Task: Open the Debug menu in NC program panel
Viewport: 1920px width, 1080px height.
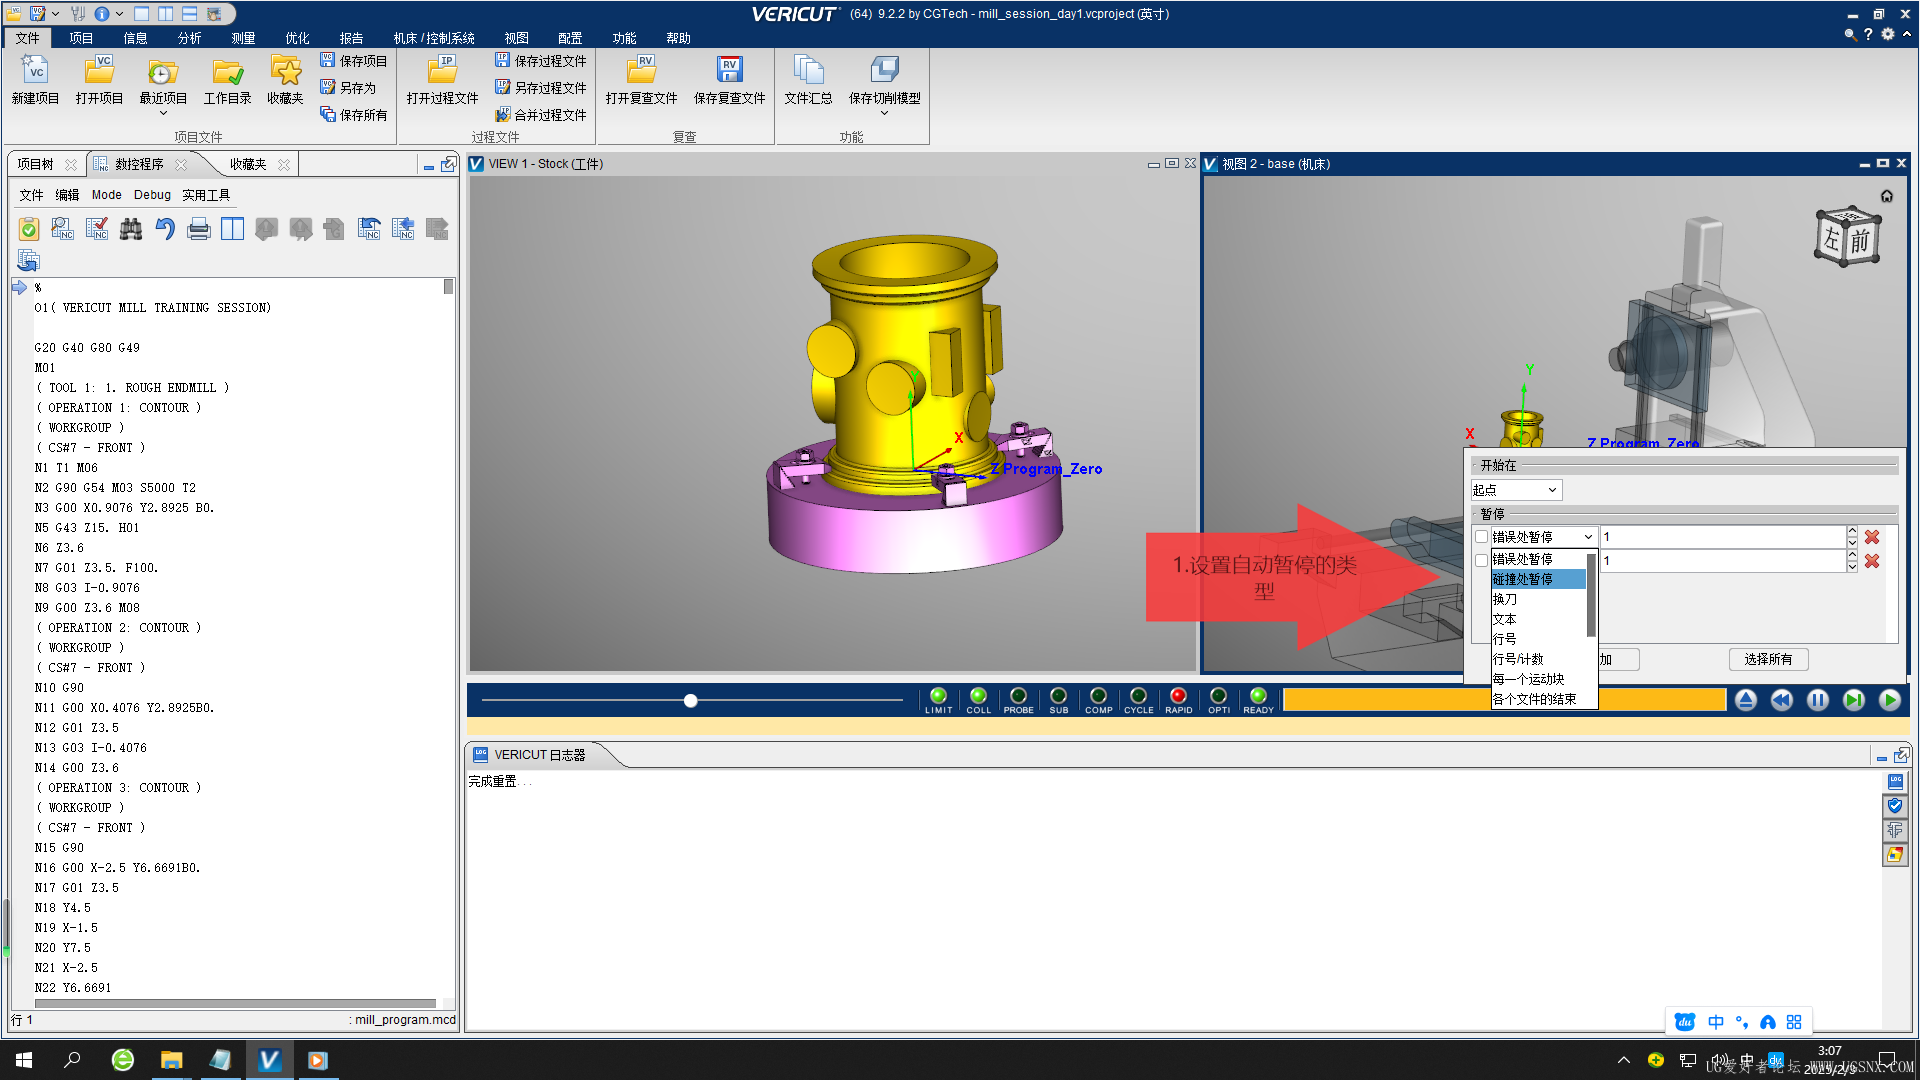Action: pyautogui.click(x=152, y=195)
